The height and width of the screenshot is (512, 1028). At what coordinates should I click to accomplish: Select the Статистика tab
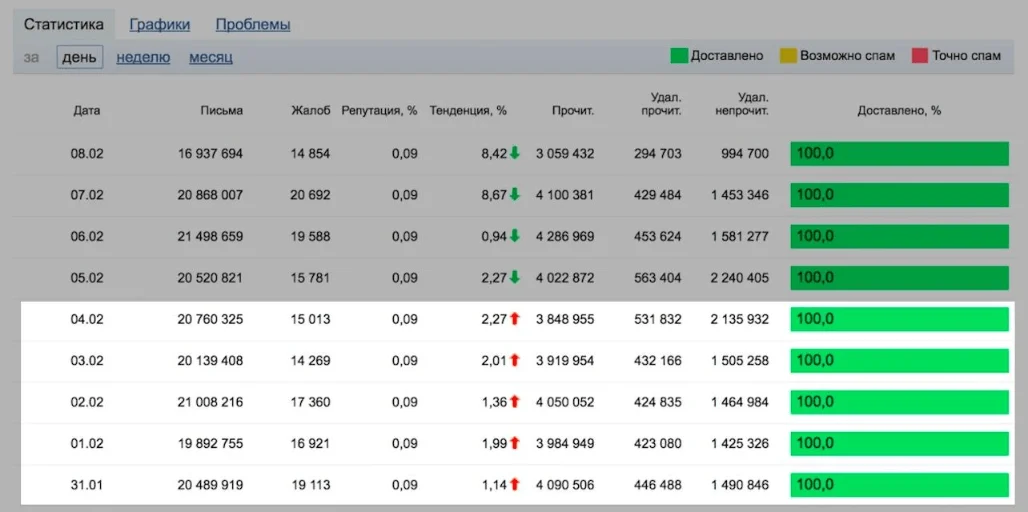pyautogui.click(x=64, y=24)
